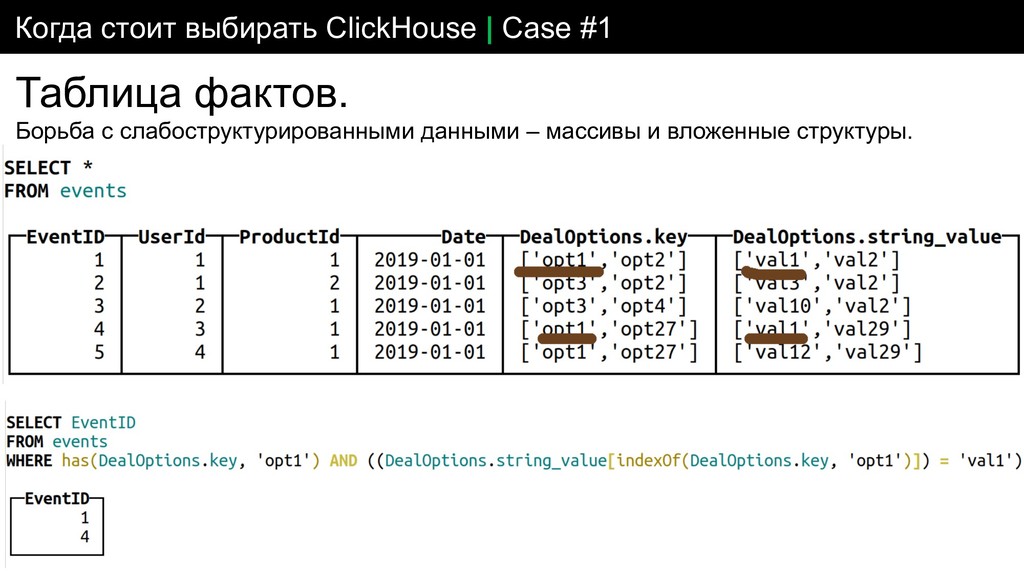Click UserId value 4 in the EventID 5 row
Screen dimensions: 1024x576
pyautogui.click(x=200, y=352)
